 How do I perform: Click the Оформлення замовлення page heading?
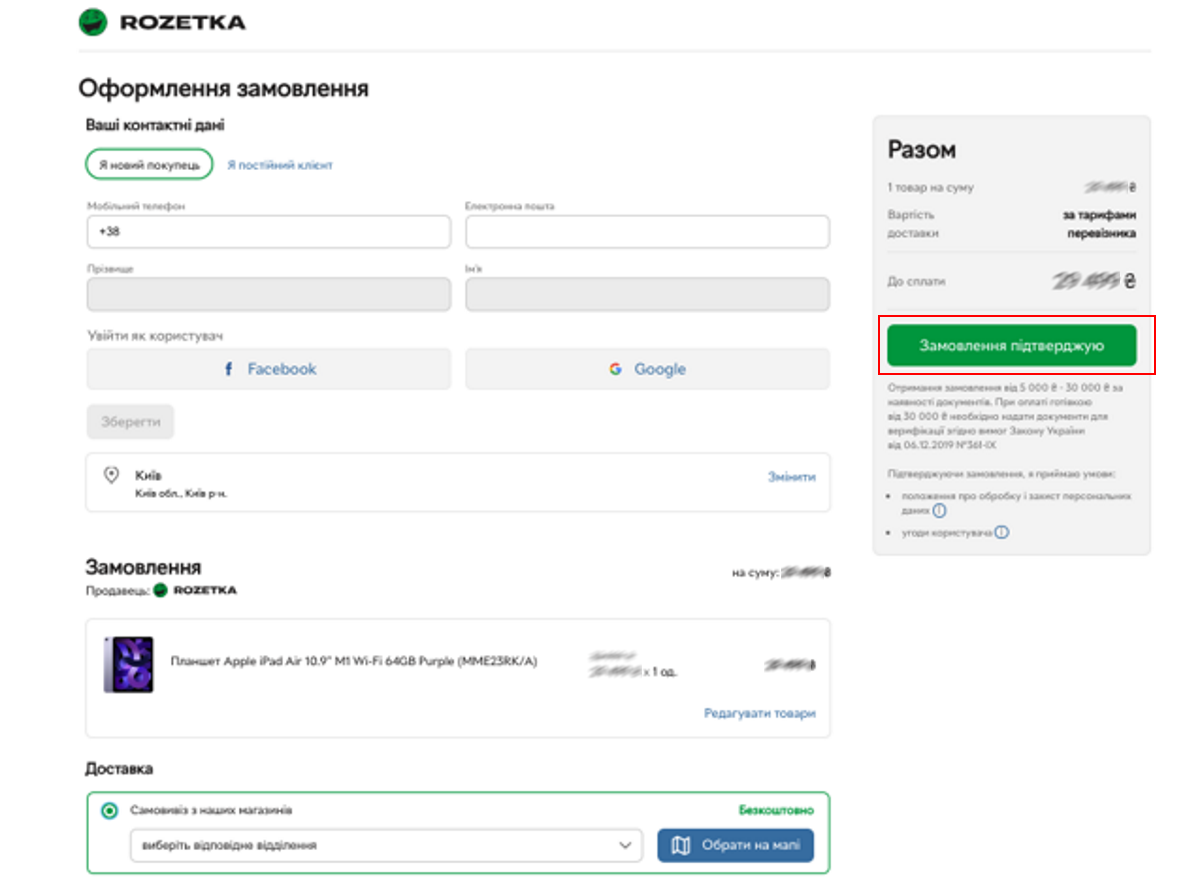point(224,88)
